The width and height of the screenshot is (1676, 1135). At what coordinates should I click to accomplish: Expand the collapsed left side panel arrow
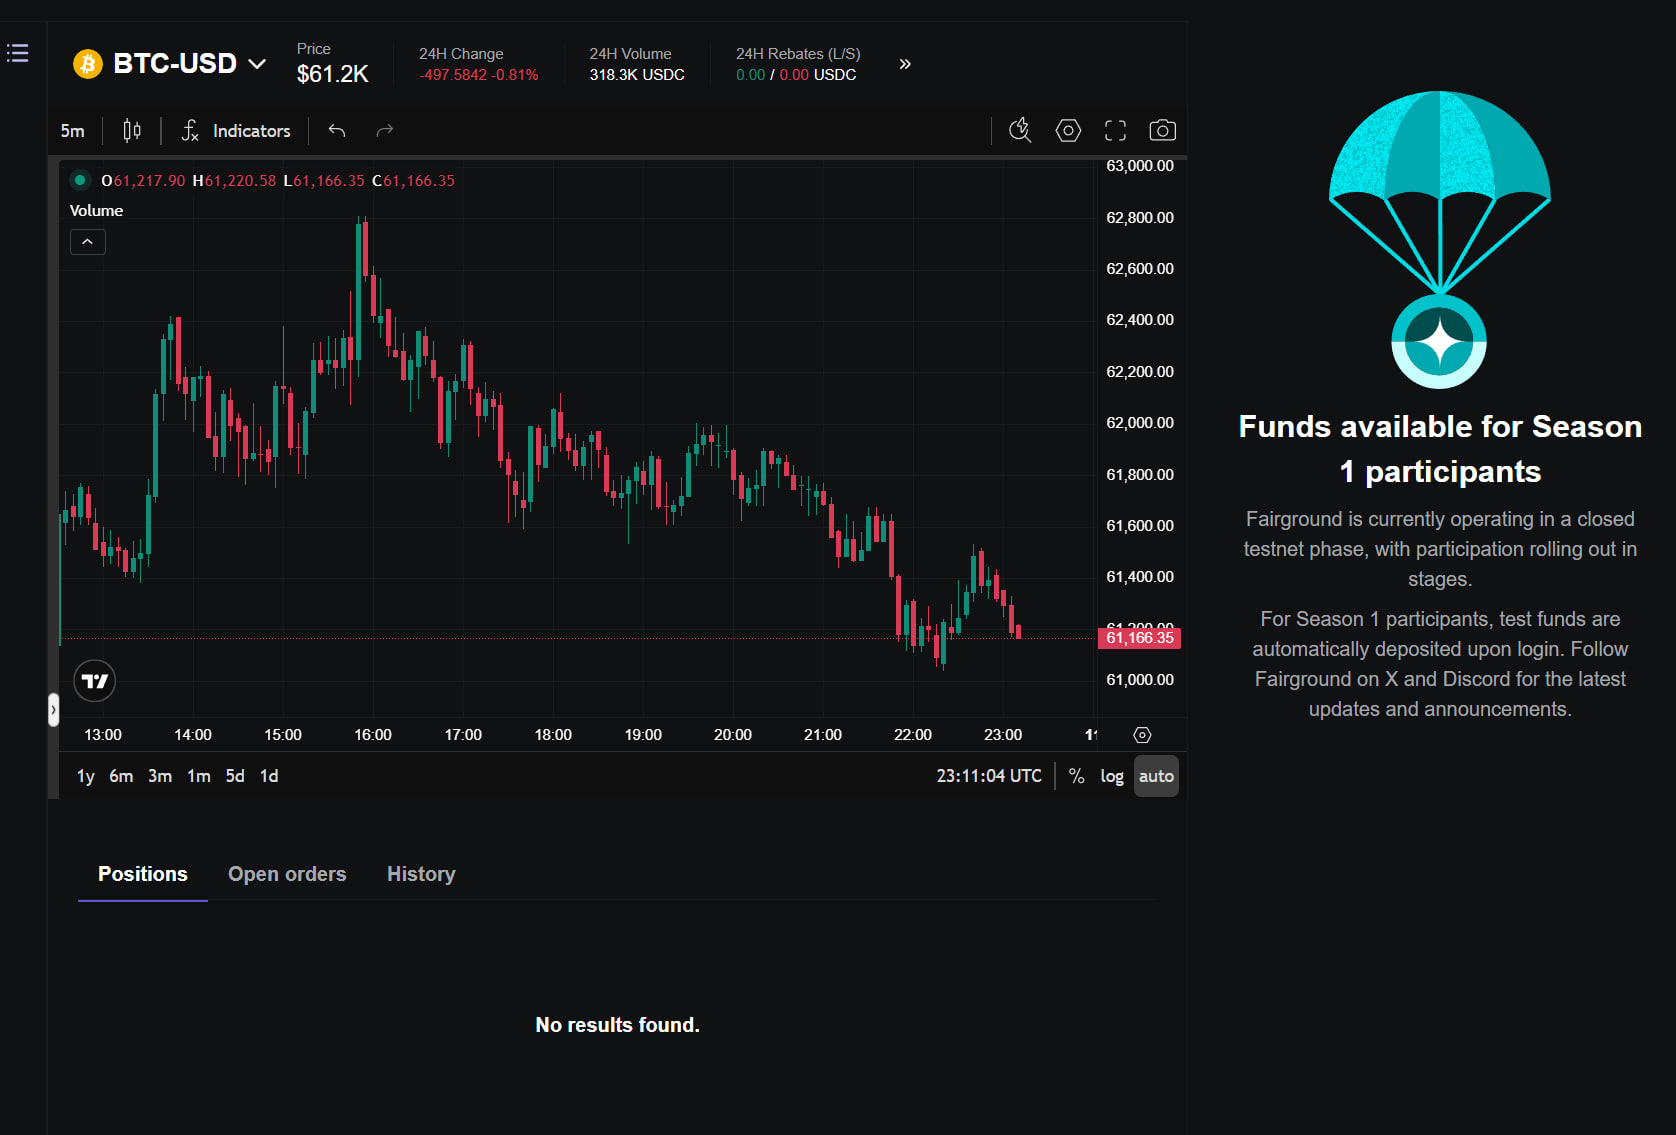click(x=53, y=710)
